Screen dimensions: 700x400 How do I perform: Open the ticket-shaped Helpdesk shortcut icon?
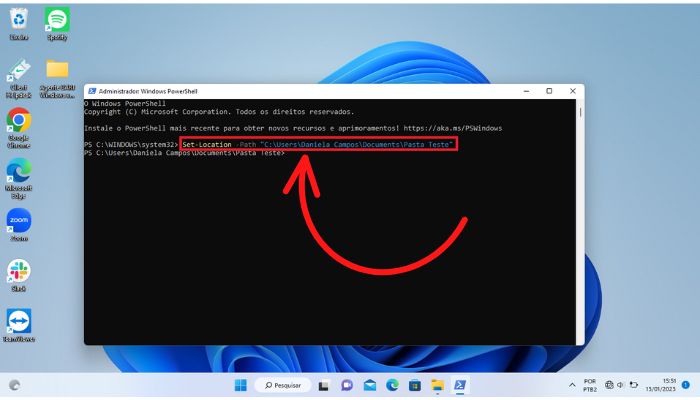click(19, 71)
